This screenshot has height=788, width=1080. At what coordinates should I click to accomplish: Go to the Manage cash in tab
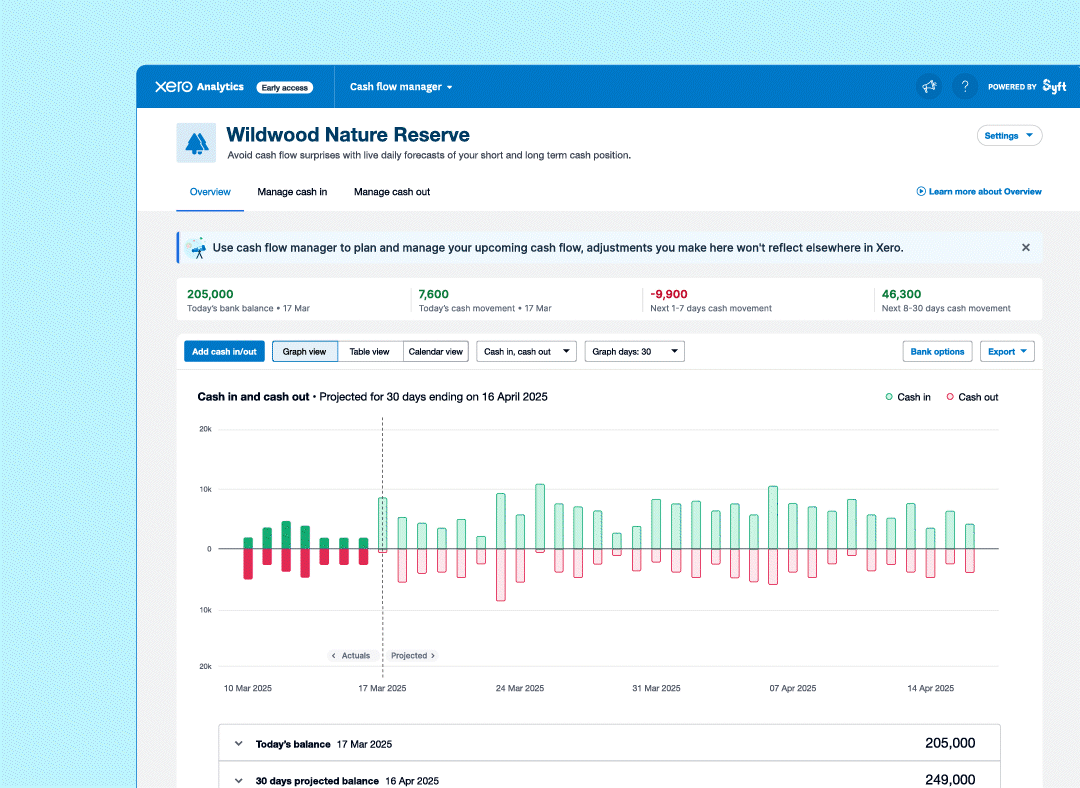(x=292, y=192)
